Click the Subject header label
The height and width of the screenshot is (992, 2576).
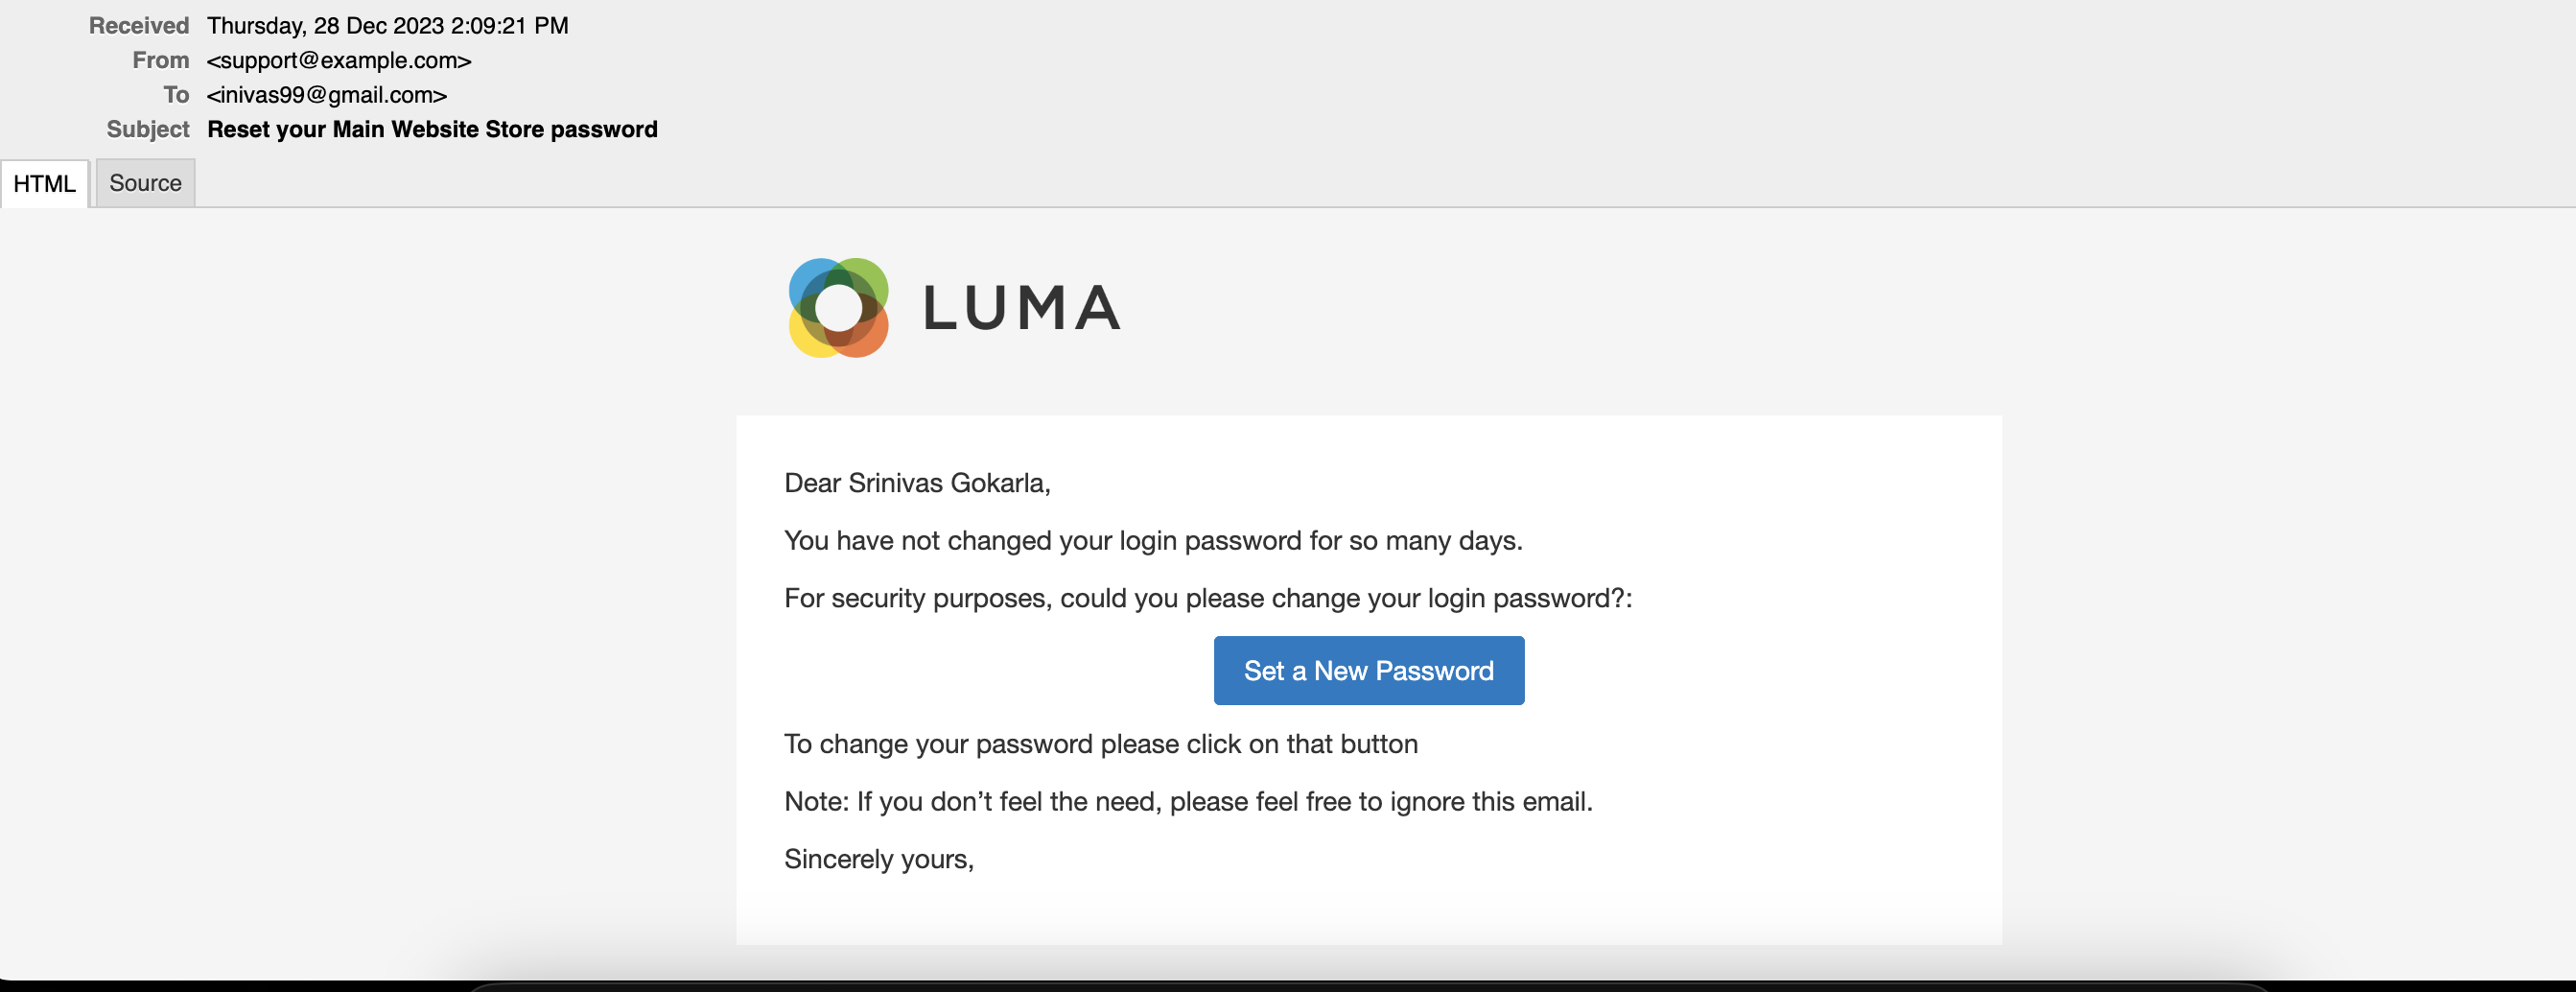tap(147, 129)
